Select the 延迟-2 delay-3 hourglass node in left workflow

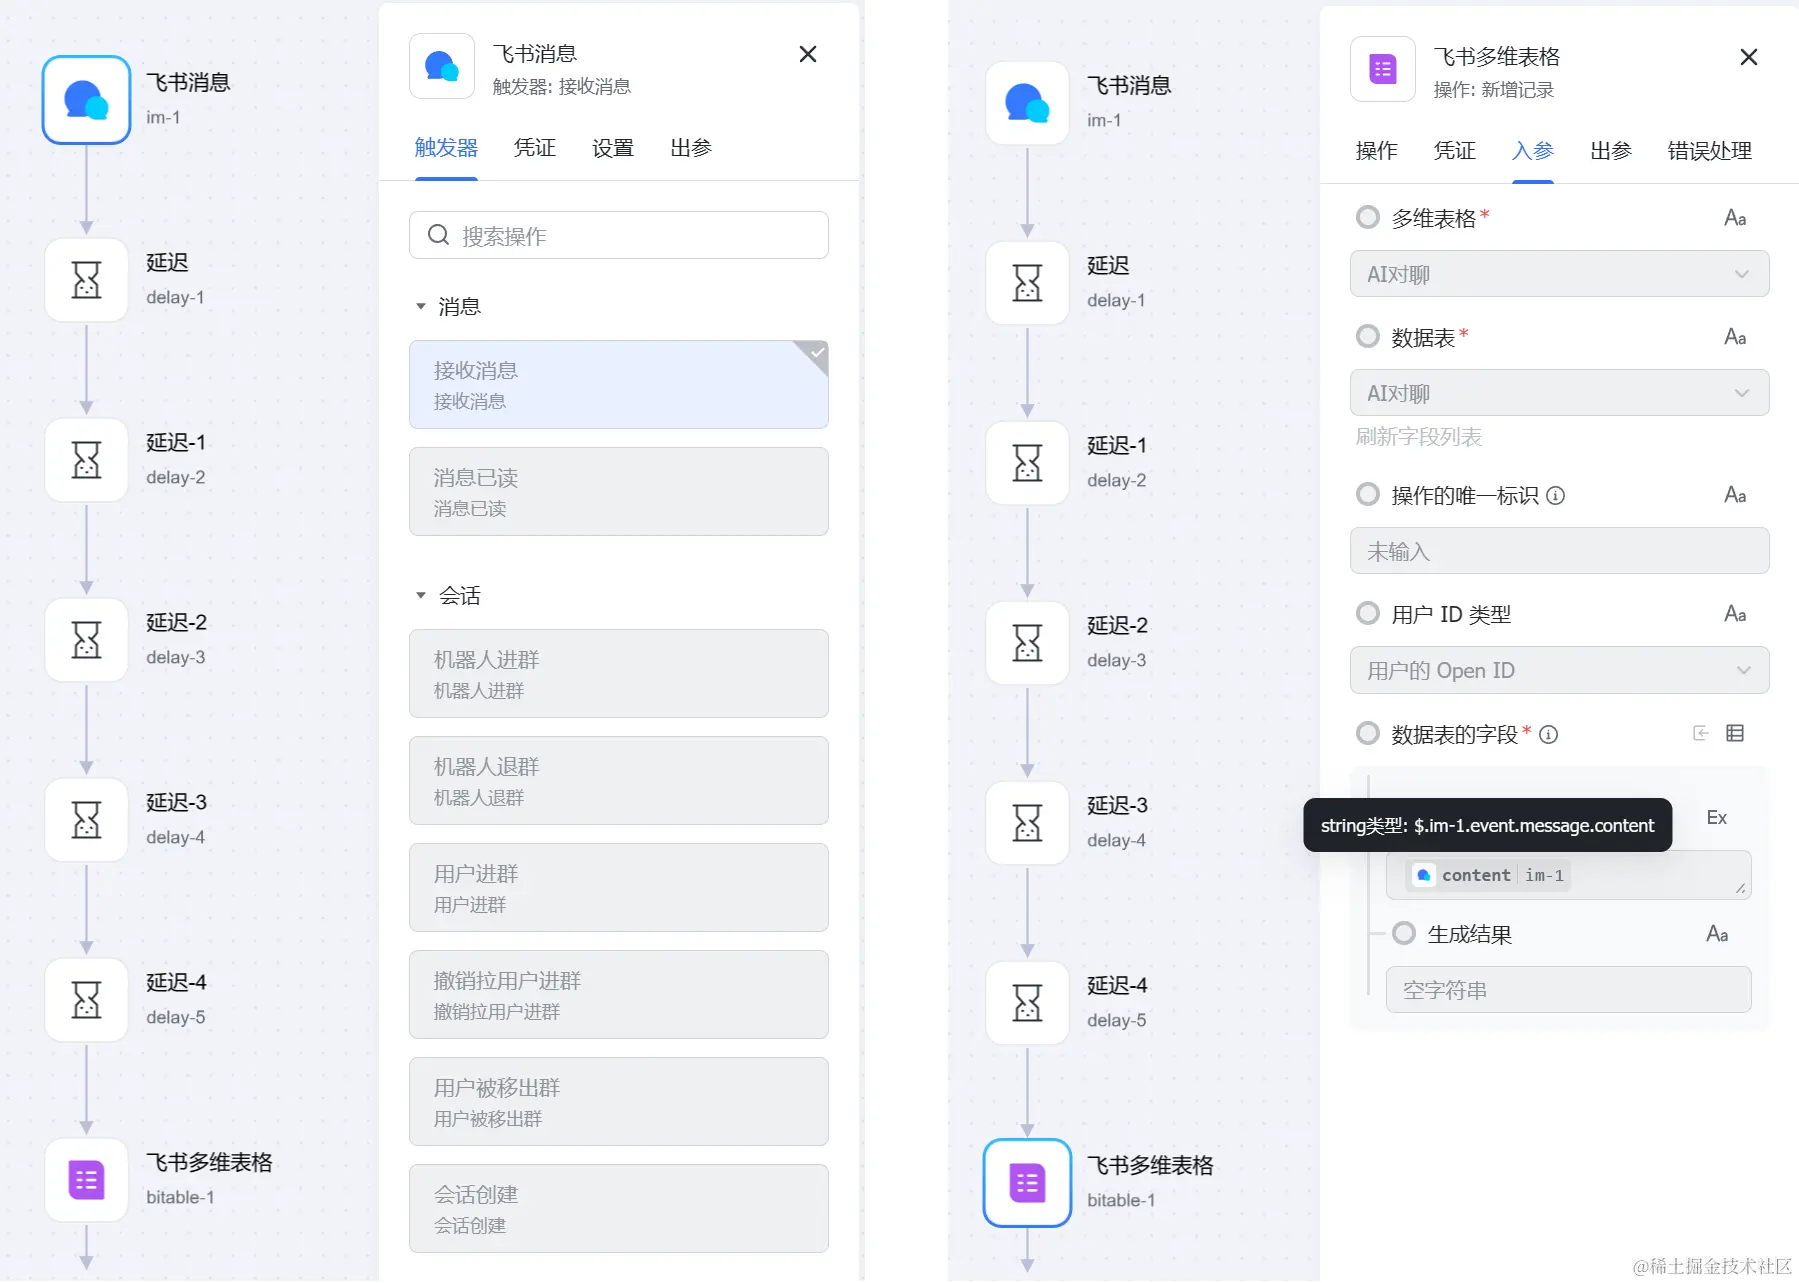pyautogui.click(x=86, y=640)
